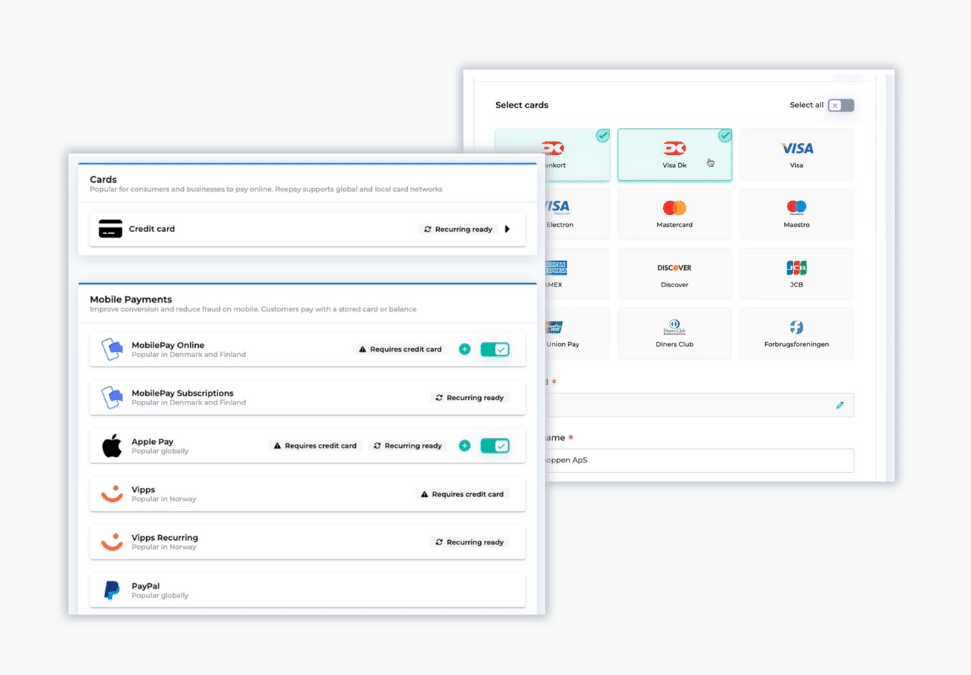Click Recurring ready text on Vipps Recurring
This screenshot has width=971, height=675.
point(475,542)
